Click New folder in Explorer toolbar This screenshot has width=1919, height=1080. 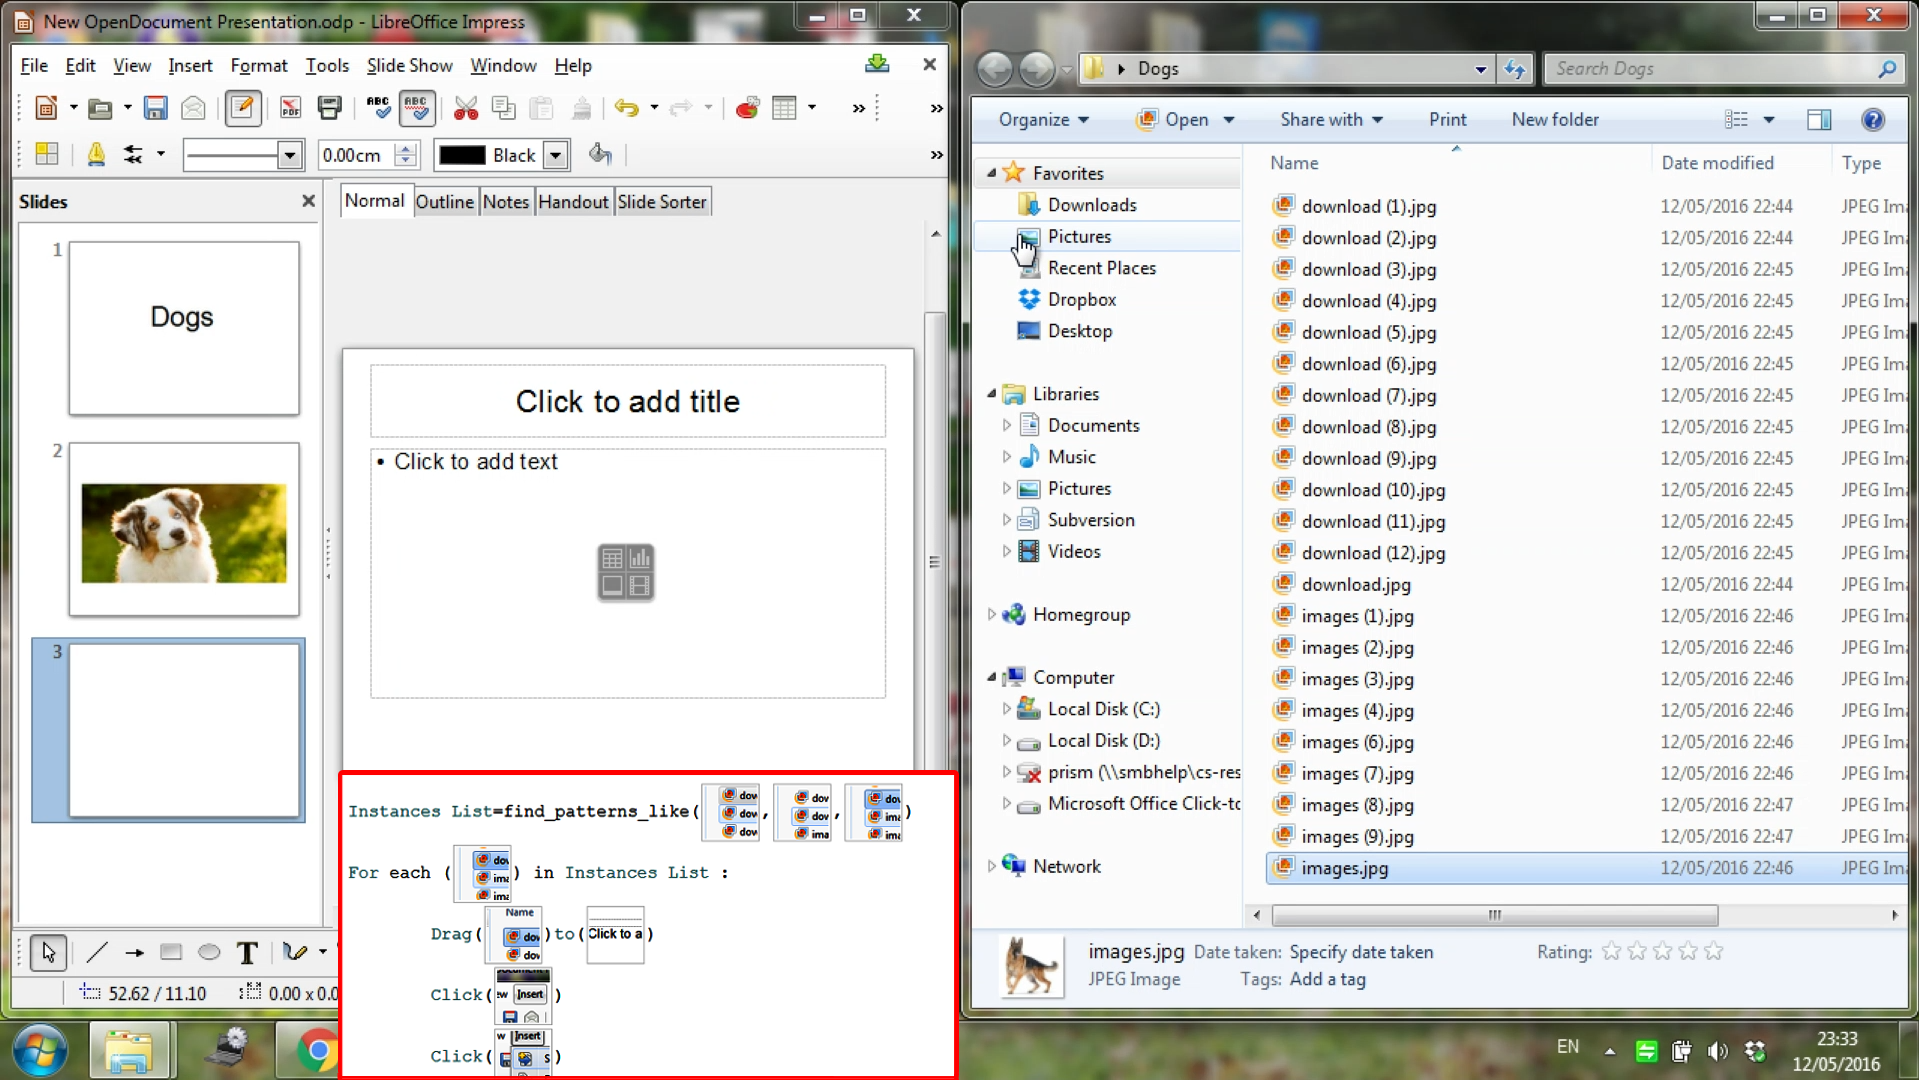coord(1555,120)
